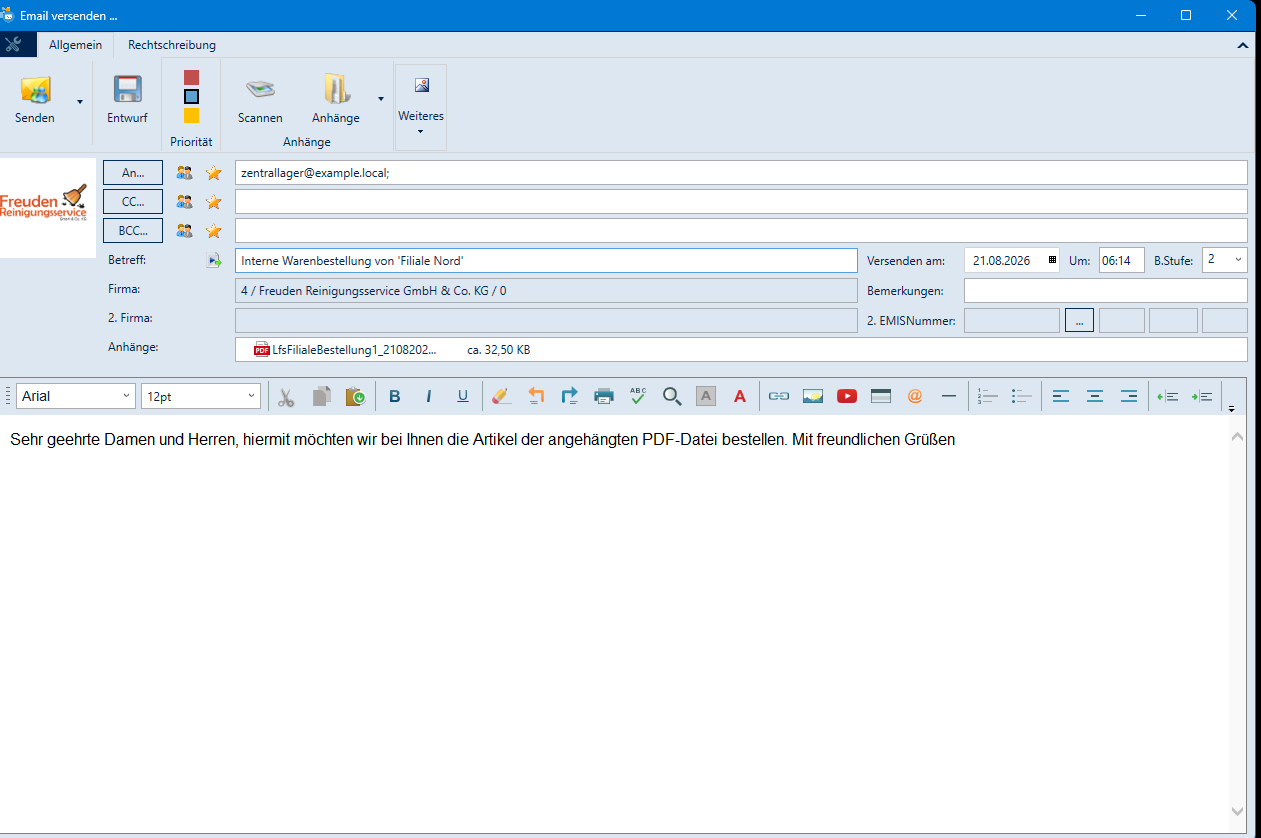The height and width of the screenshot is (838, 1261).
Task: Click favorites star beside CC field
Action: point(213,202)
